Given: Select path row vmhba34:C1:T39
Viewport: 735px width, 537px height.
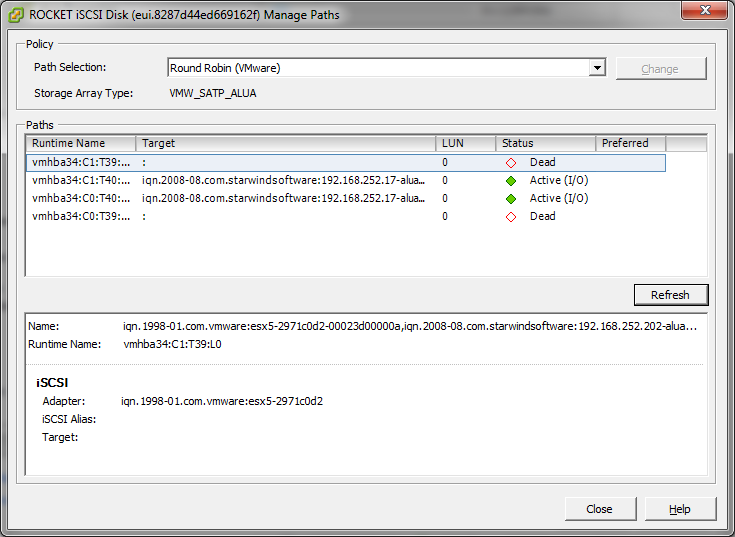Looking at the screenshot, I should point(345,163).
